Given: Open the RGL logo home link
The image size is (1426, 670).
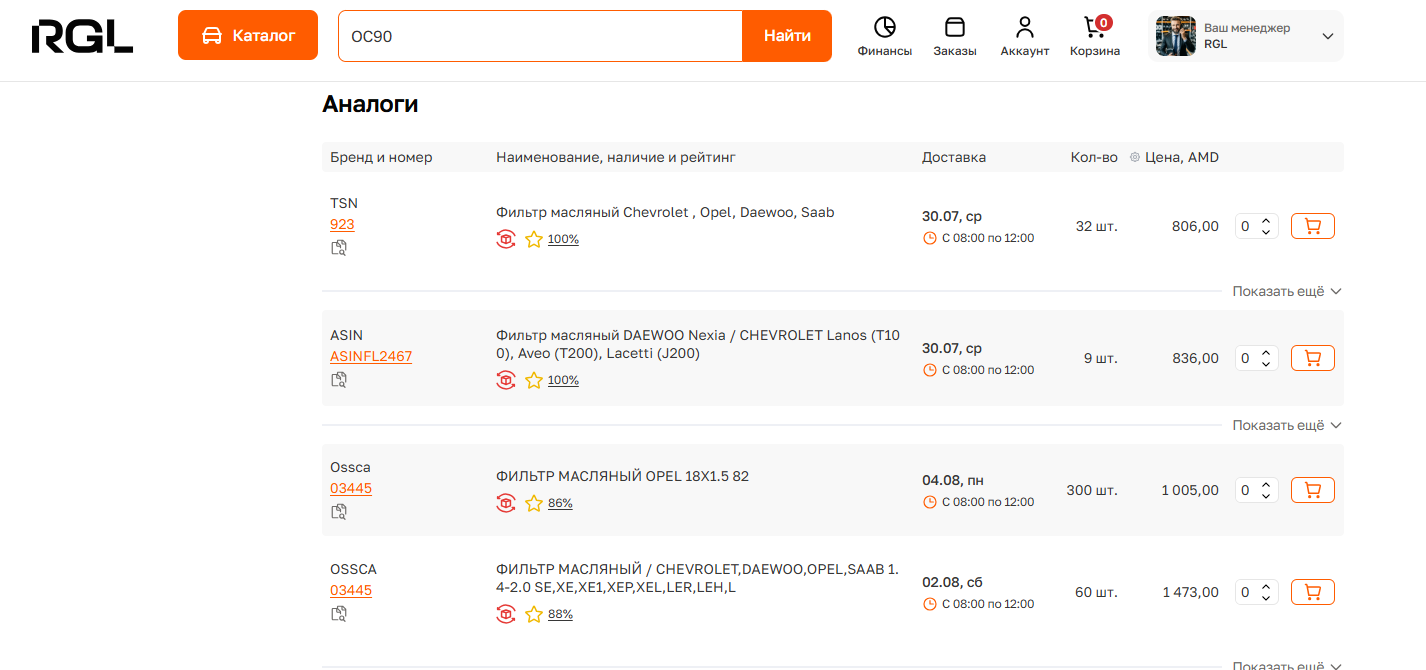Looking at the screenshot, I should pos(82,36).
